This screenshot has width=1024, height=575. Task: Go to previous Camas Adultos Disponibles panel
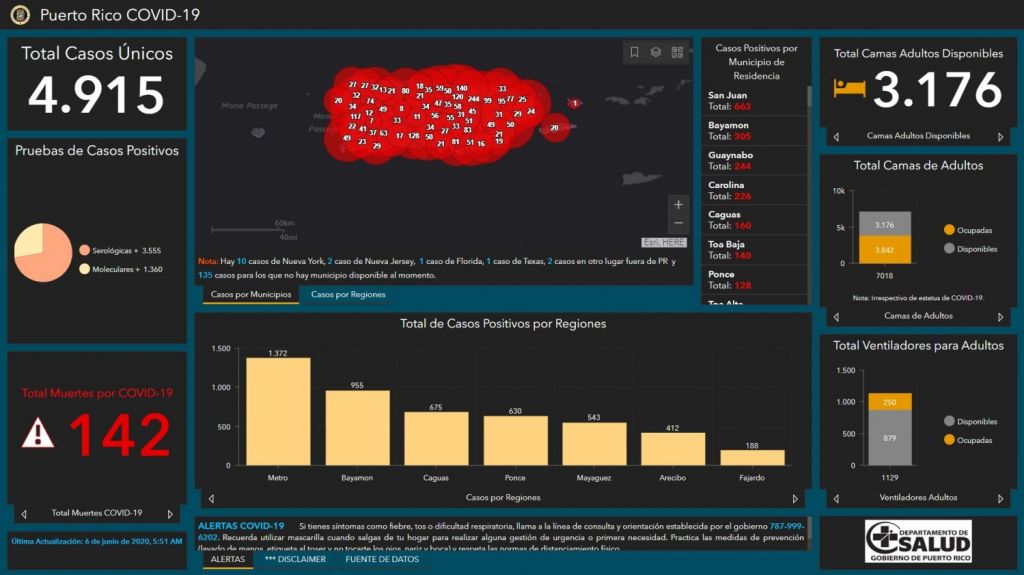(x=837, y=136)
